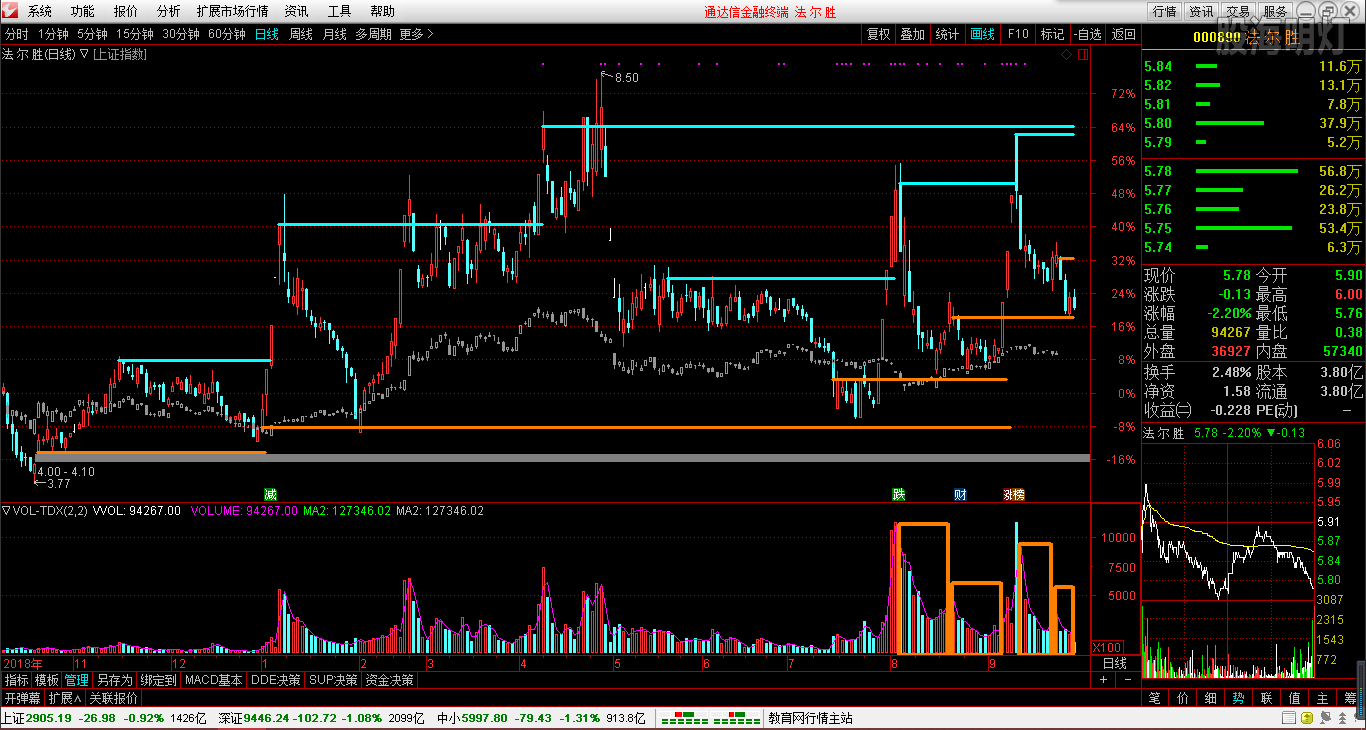Toggle 复权 price adjustment
The image size is (1366, 730).
(x=878, y=34)
